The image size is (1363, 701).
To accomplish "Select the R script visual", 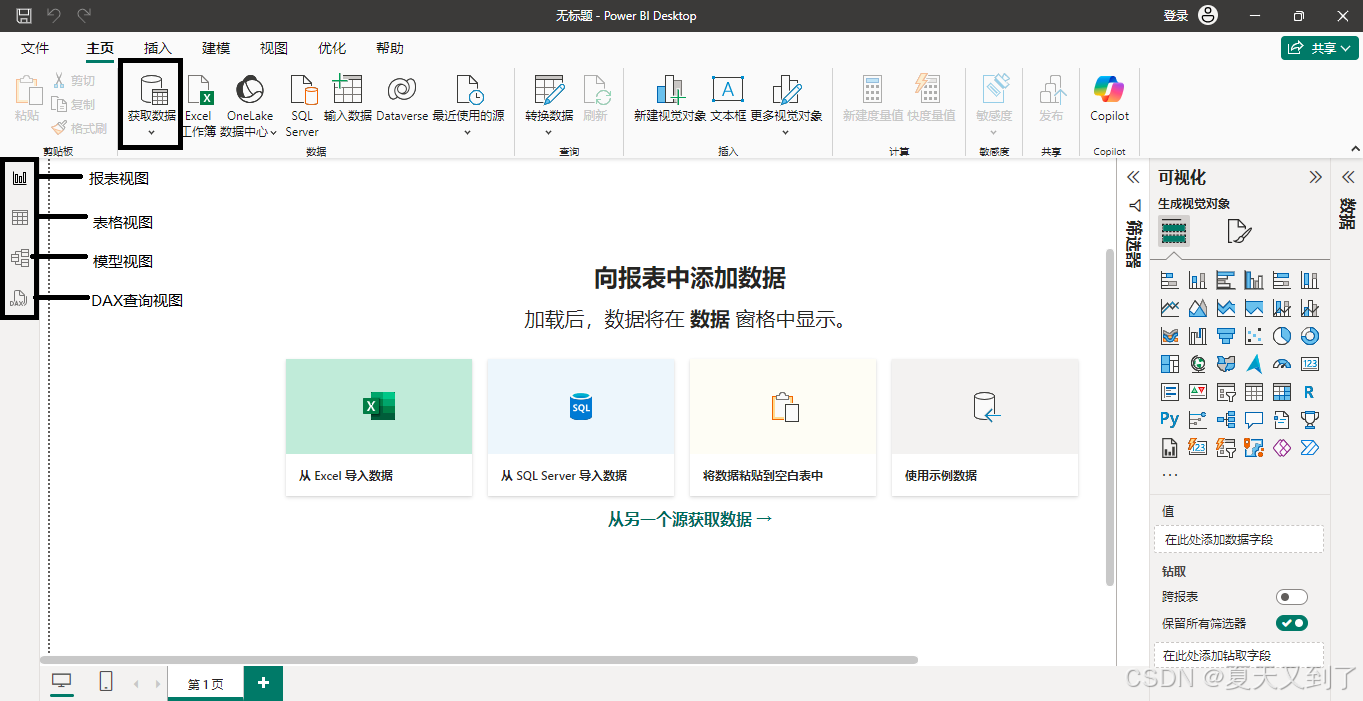I will click(x=1309, y=392).
